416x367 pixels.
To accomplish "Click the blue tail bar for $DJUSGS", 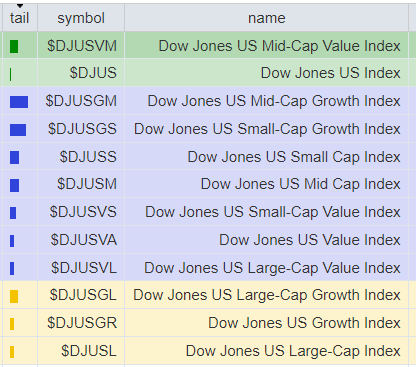I will (x=18, y=130).
